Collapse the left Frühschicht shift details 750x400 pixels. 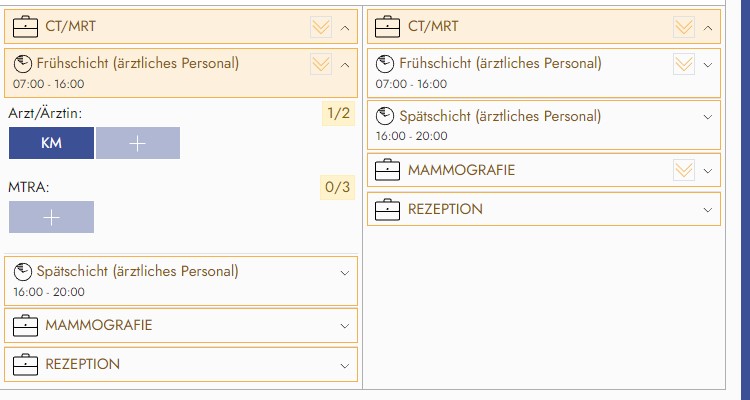(x=345, y=65)
